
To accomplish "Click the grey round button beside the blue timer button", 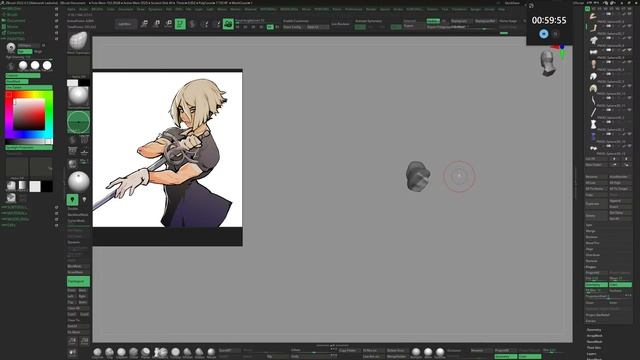I will click(x=555, y=34).
